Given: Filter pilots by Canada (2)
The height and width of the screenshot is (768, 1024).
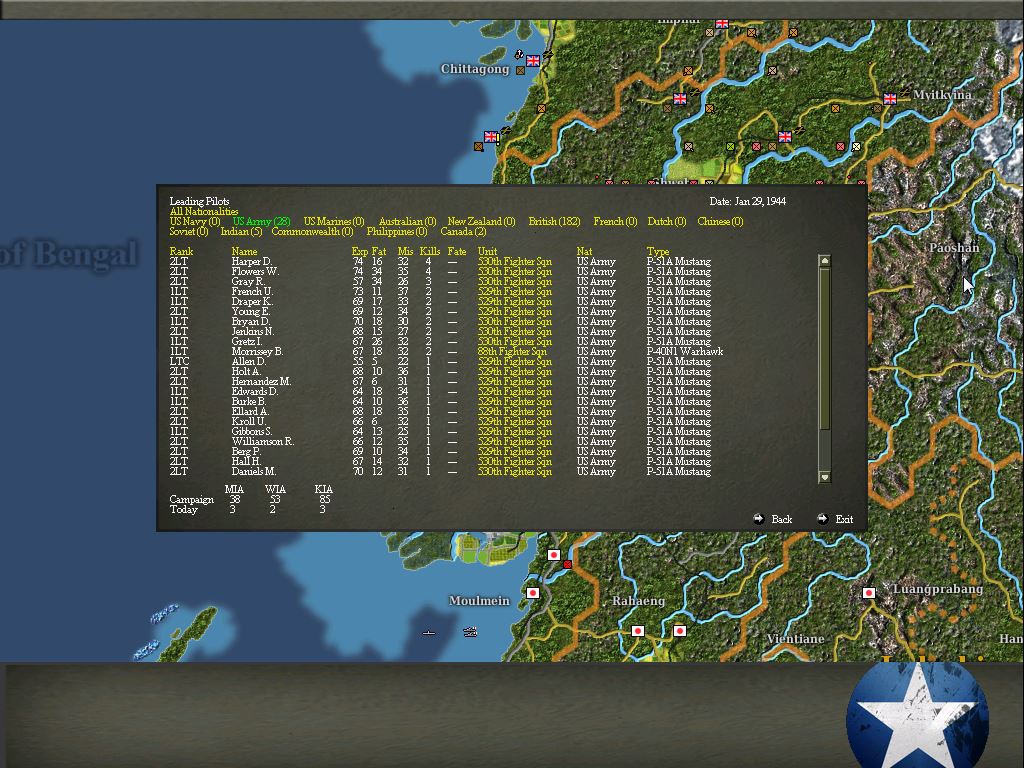Looking at the screenshot, I should click(463, 231).
